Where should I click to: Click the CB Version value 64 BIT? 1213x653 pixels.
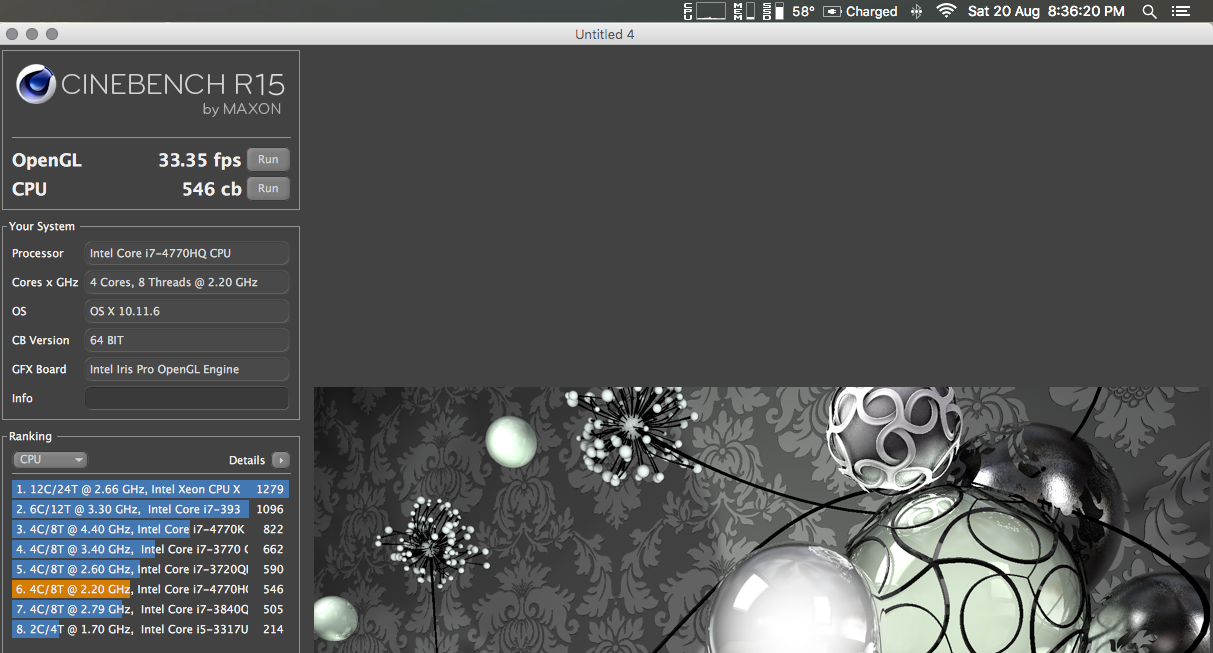tap(187, 340)
